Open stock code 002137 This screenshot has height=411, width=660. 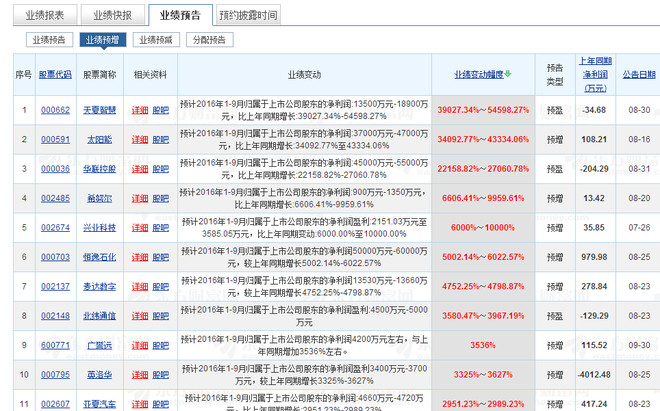pos(56,286)
